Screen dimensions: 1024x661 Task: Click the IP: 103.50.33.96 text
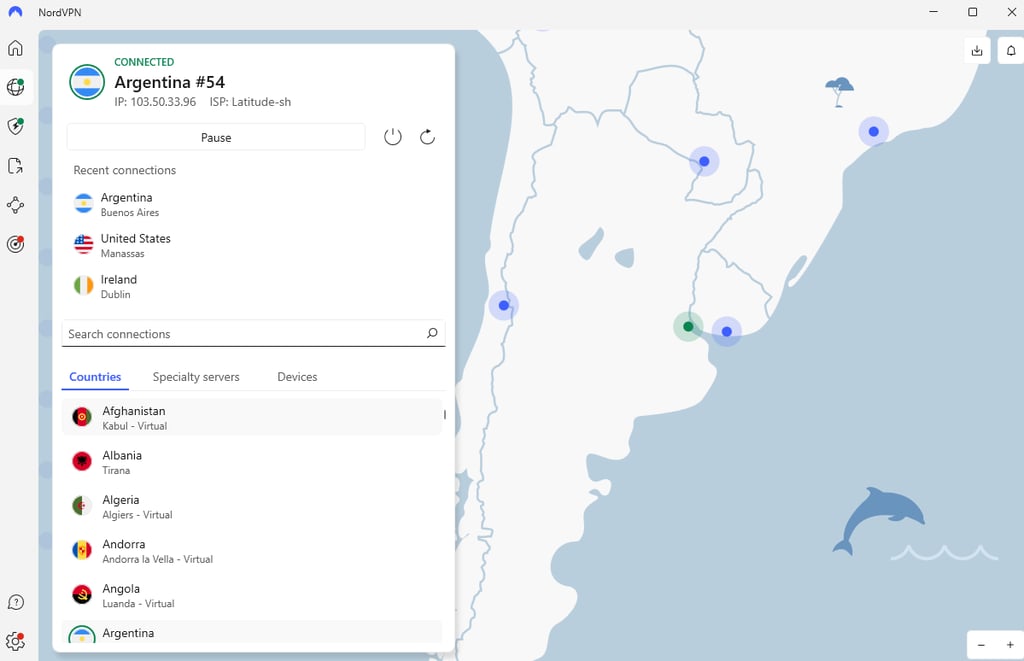point(155,102)
